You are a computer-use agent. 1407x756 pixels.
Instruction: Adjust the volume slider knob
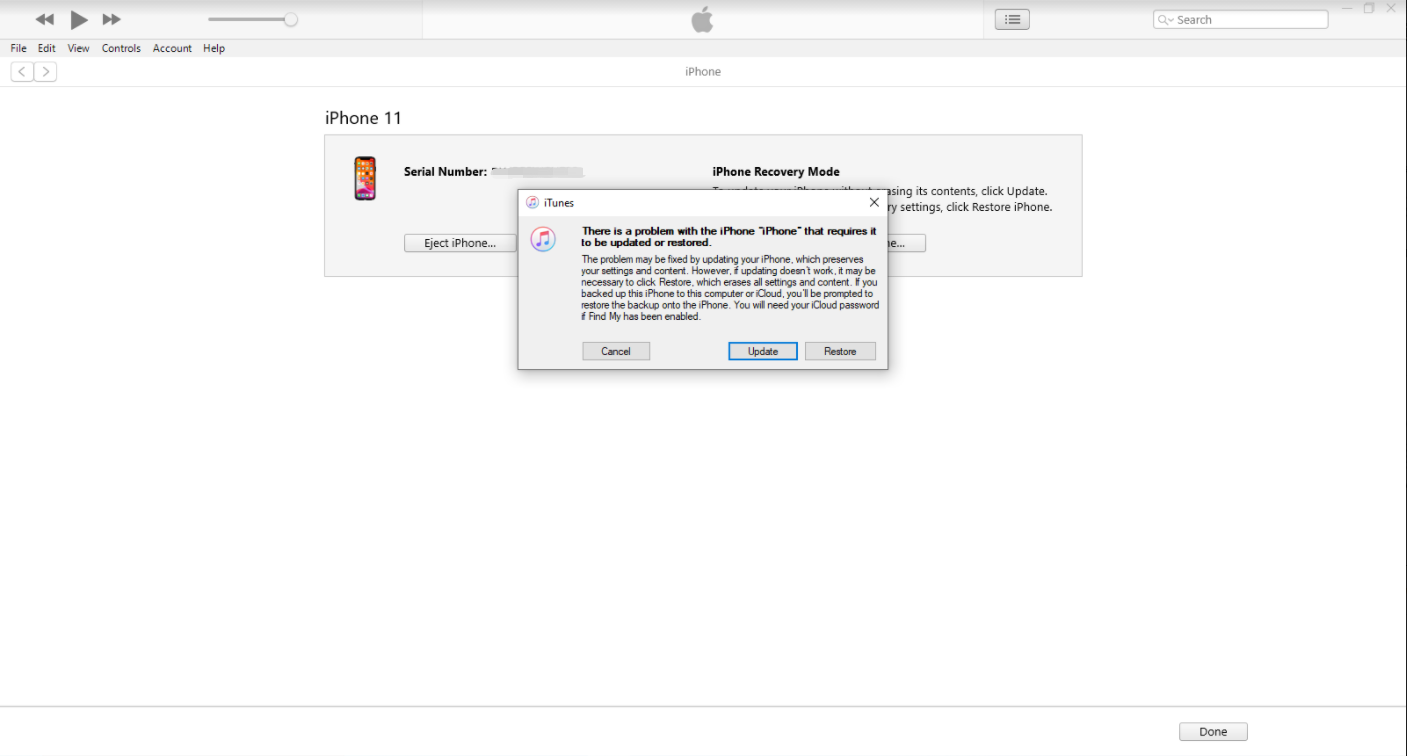coord(291,19)
